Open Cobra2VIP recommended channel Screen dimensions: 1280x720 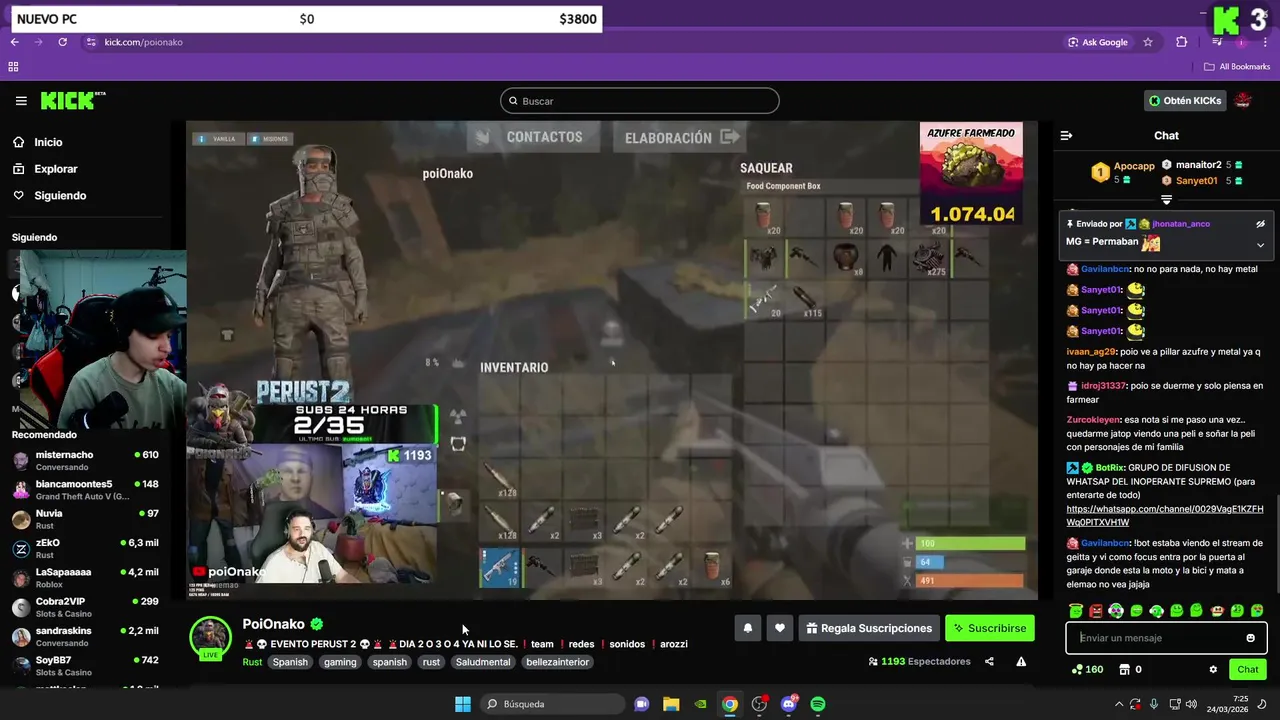85,607
